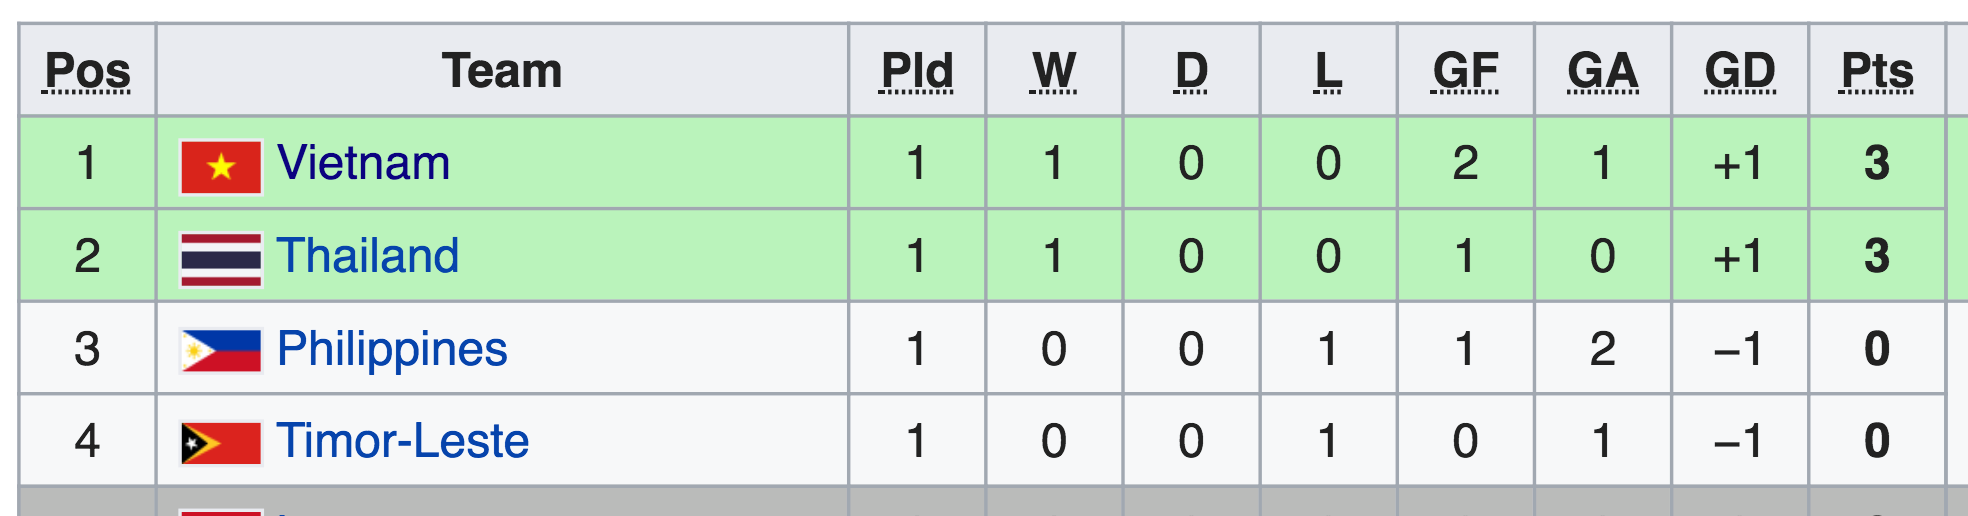Click the Team column header
The height and width of the screenshot is (516, 1968).
[502, 71]
